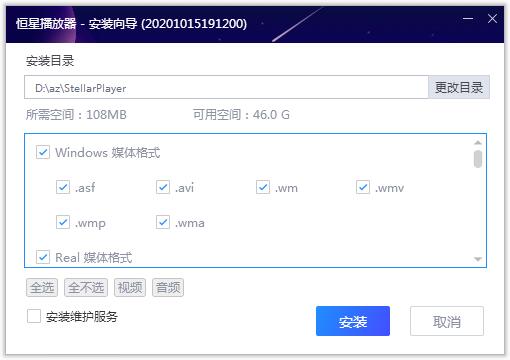Uncheck the Real 媒体格式 group checkbox
Screen dimensions: 510x360
(x=43, y=257)
